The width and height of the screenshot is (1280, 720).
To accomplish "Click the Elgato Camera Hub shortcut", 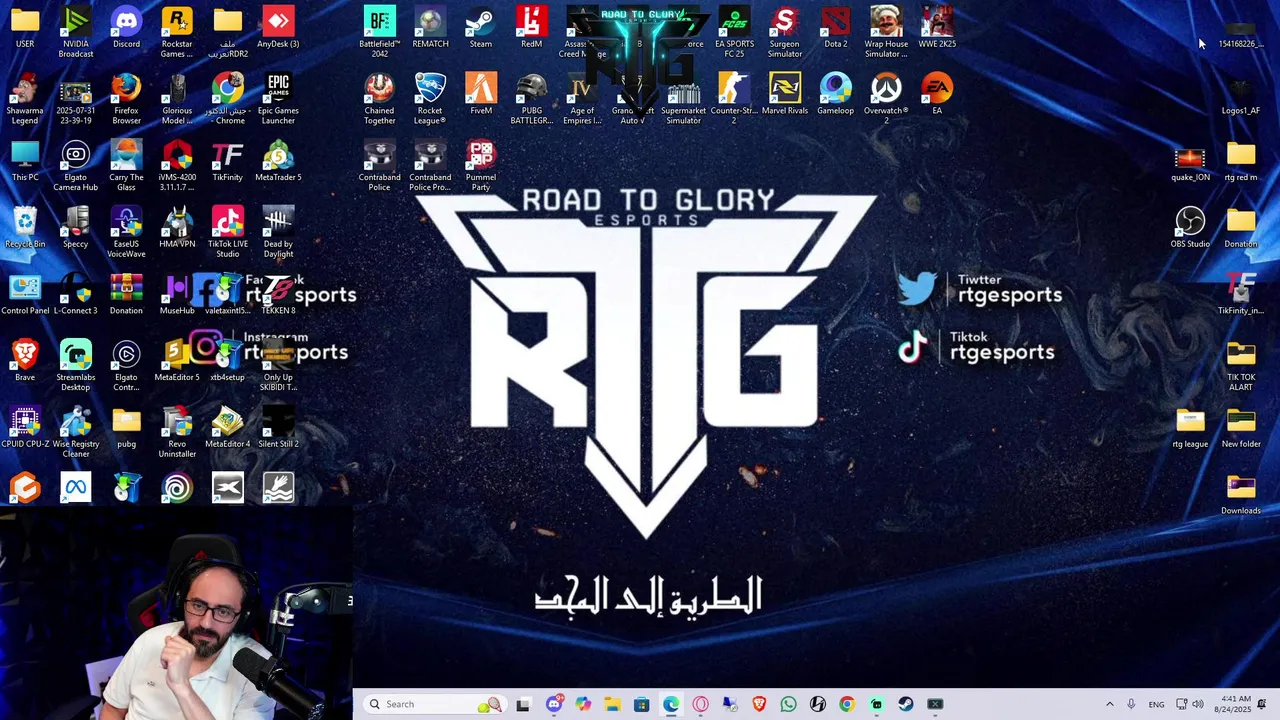I will 76,165.
